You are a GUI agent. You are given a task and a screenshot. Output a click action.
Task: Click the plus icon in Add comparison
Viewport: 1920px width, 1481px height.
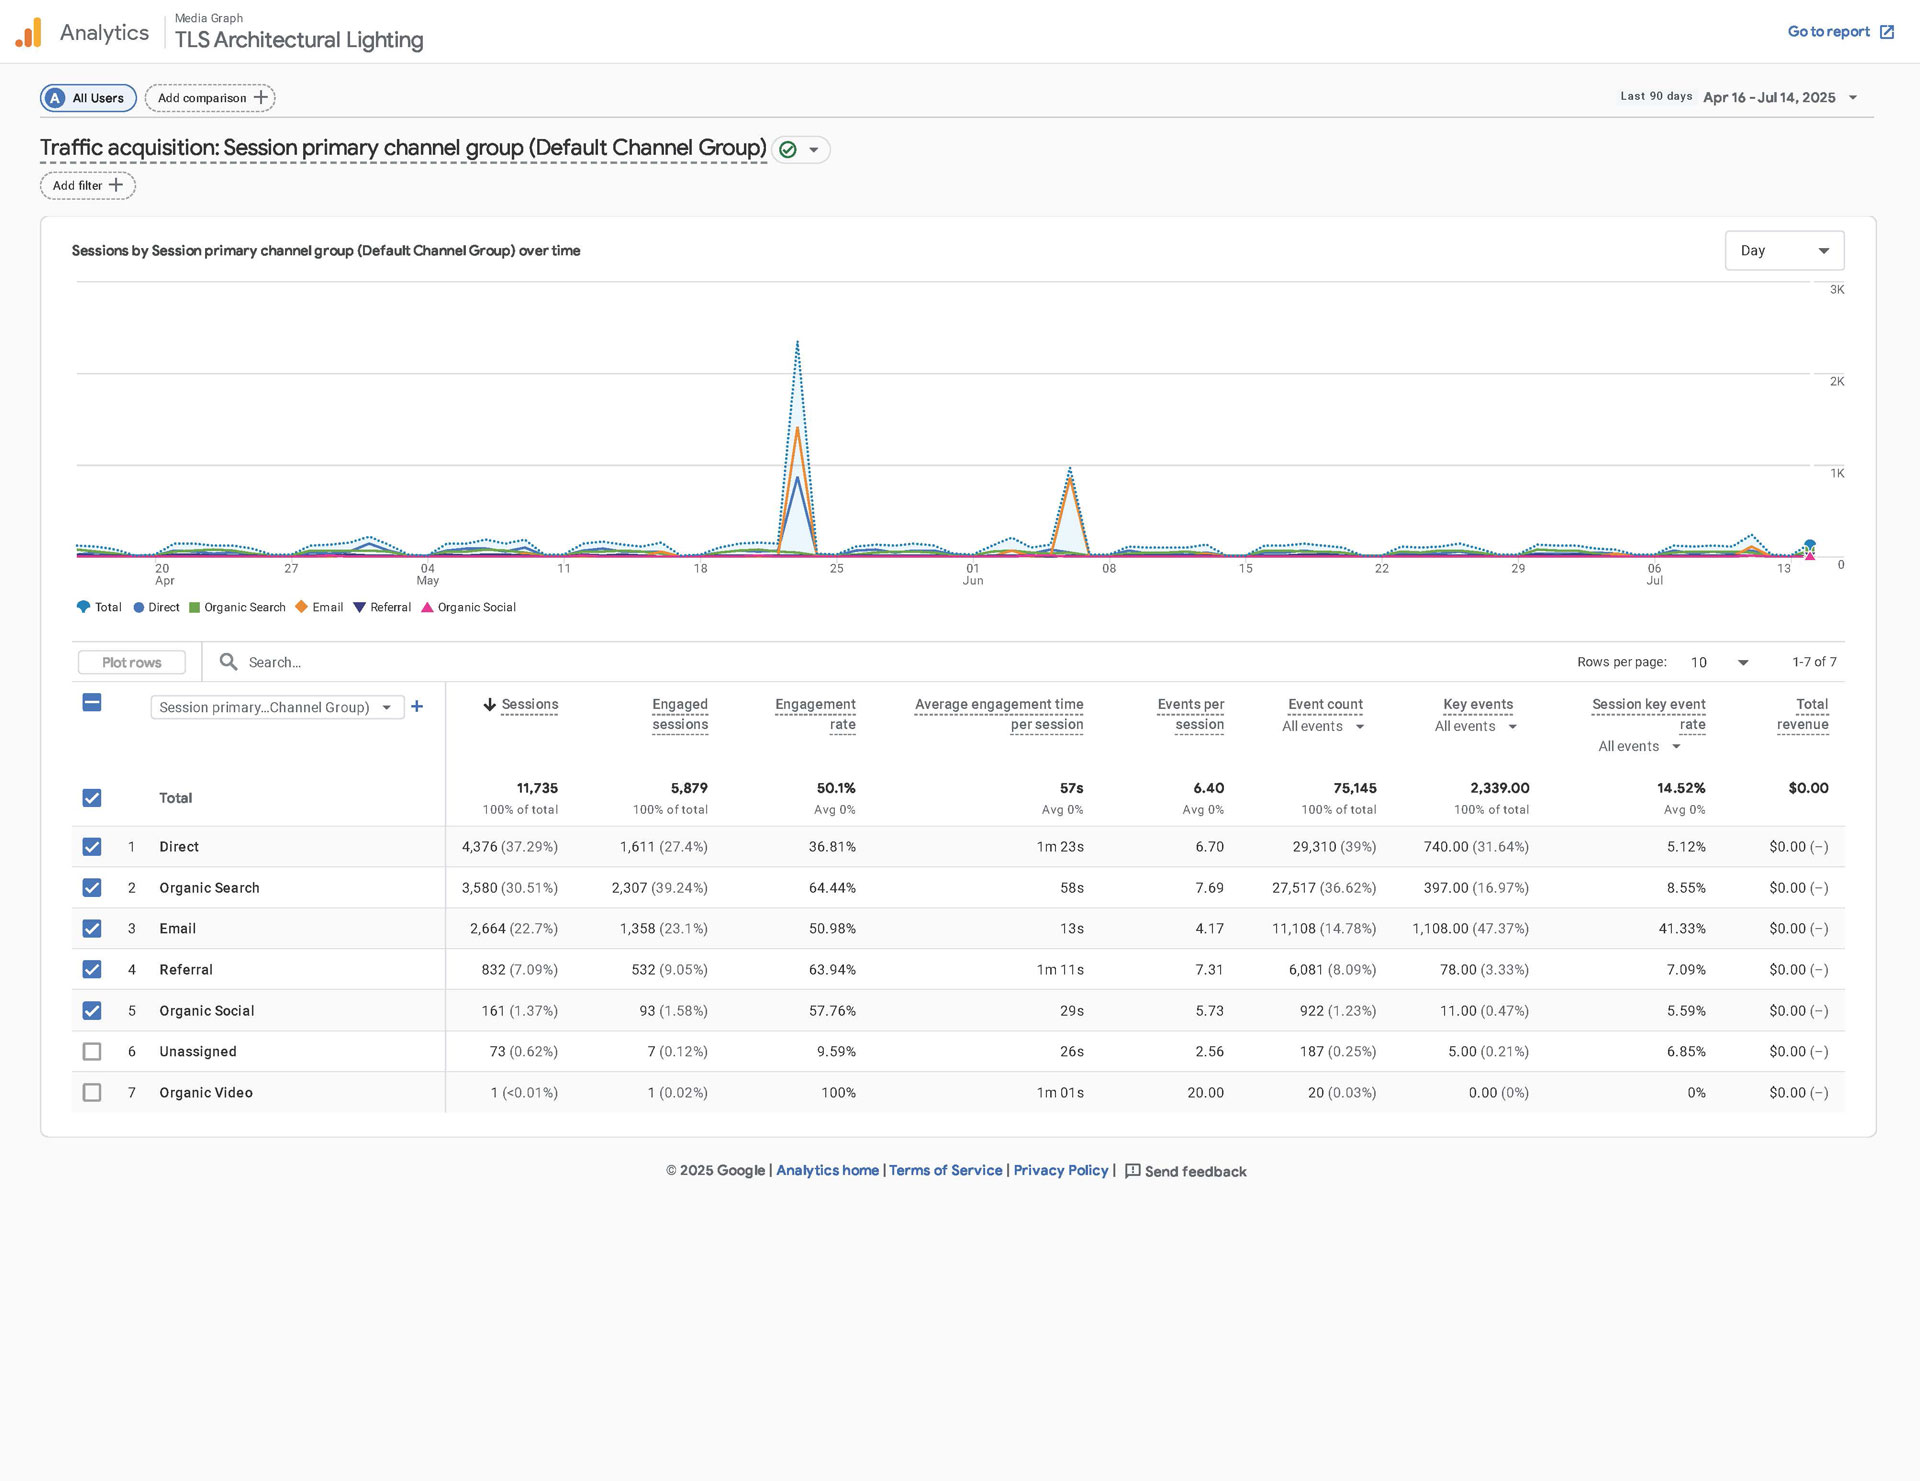[261, 97]
